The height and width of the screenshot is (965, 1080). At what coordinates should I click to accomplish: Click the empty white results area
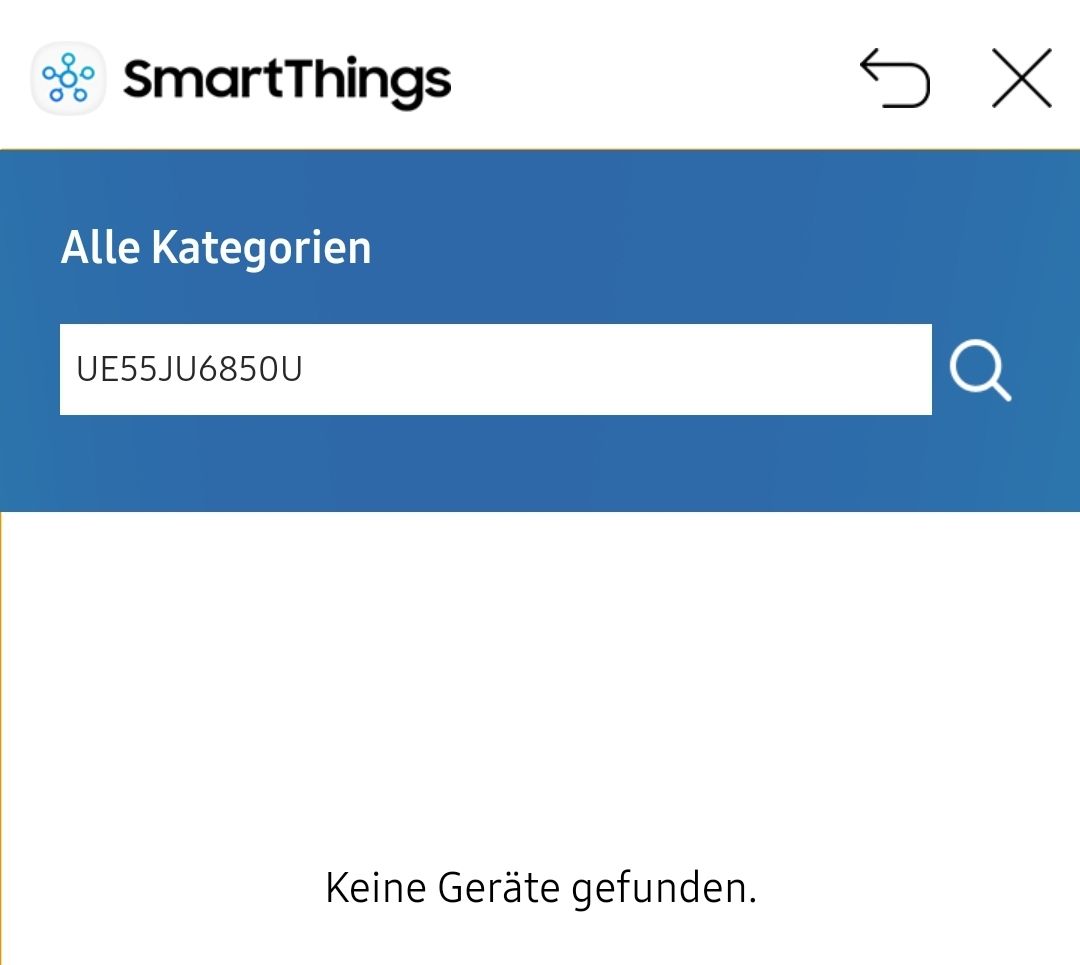pos(540,680)
